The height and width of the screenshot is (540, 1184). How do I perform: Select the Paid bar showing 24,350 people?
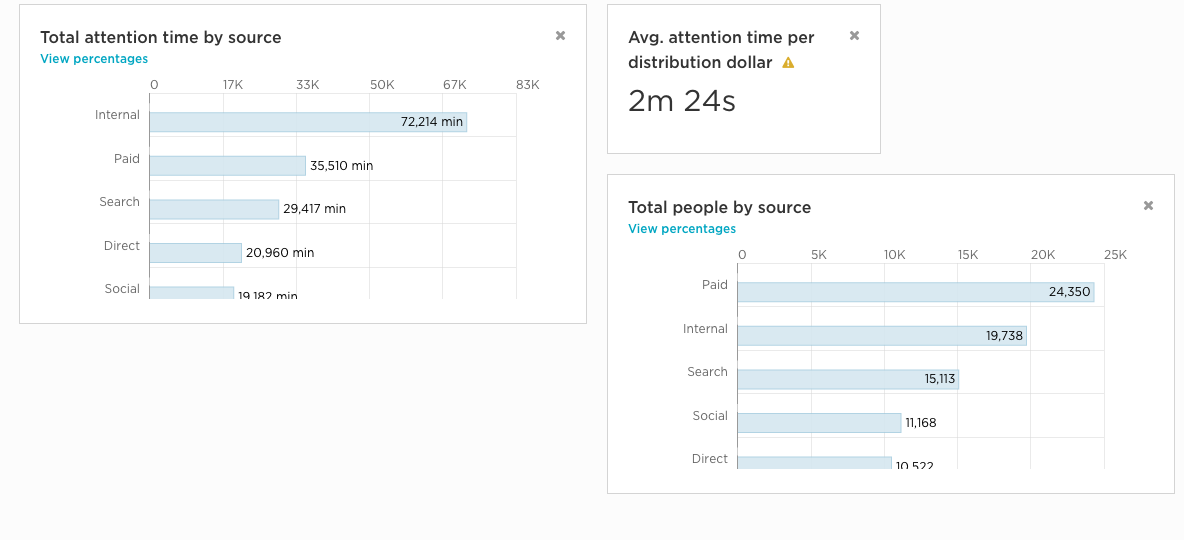[916, 292]
